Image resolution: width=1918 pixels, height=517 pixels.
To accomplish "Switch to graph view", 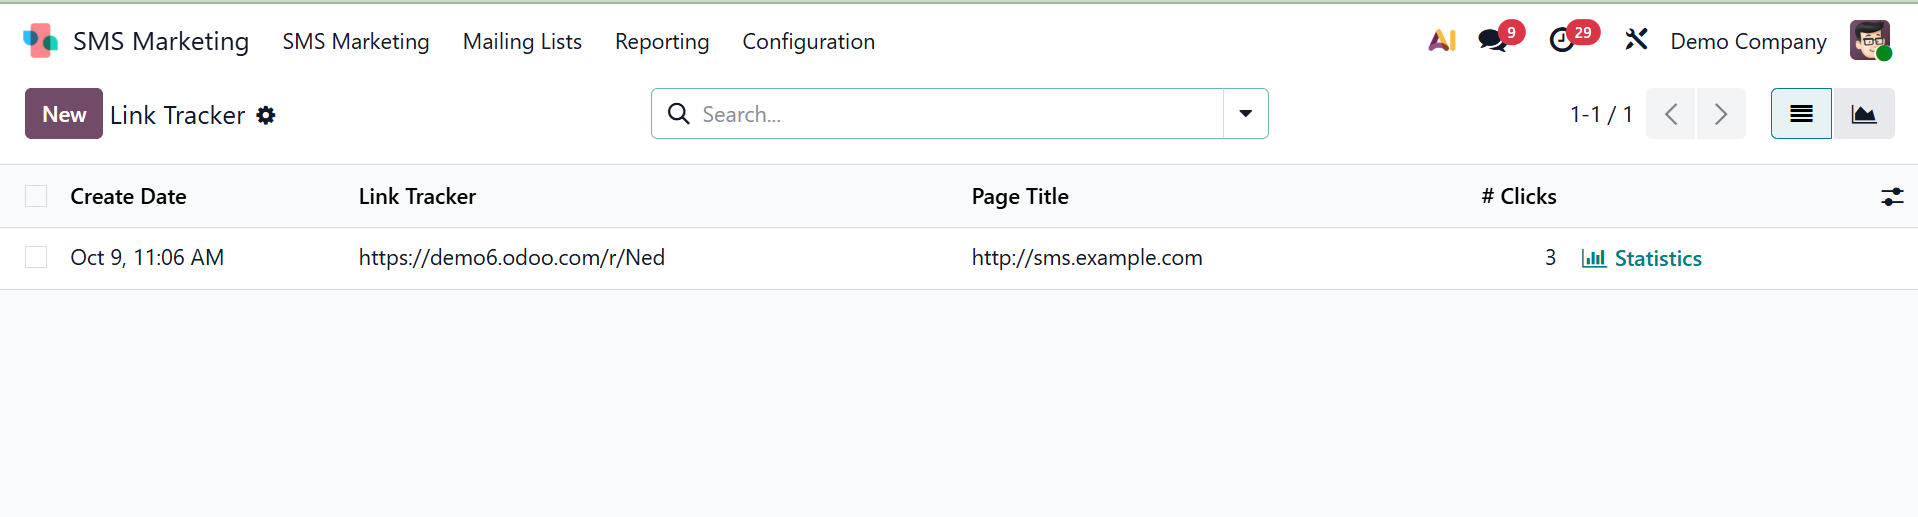I will pos(1863,114).
